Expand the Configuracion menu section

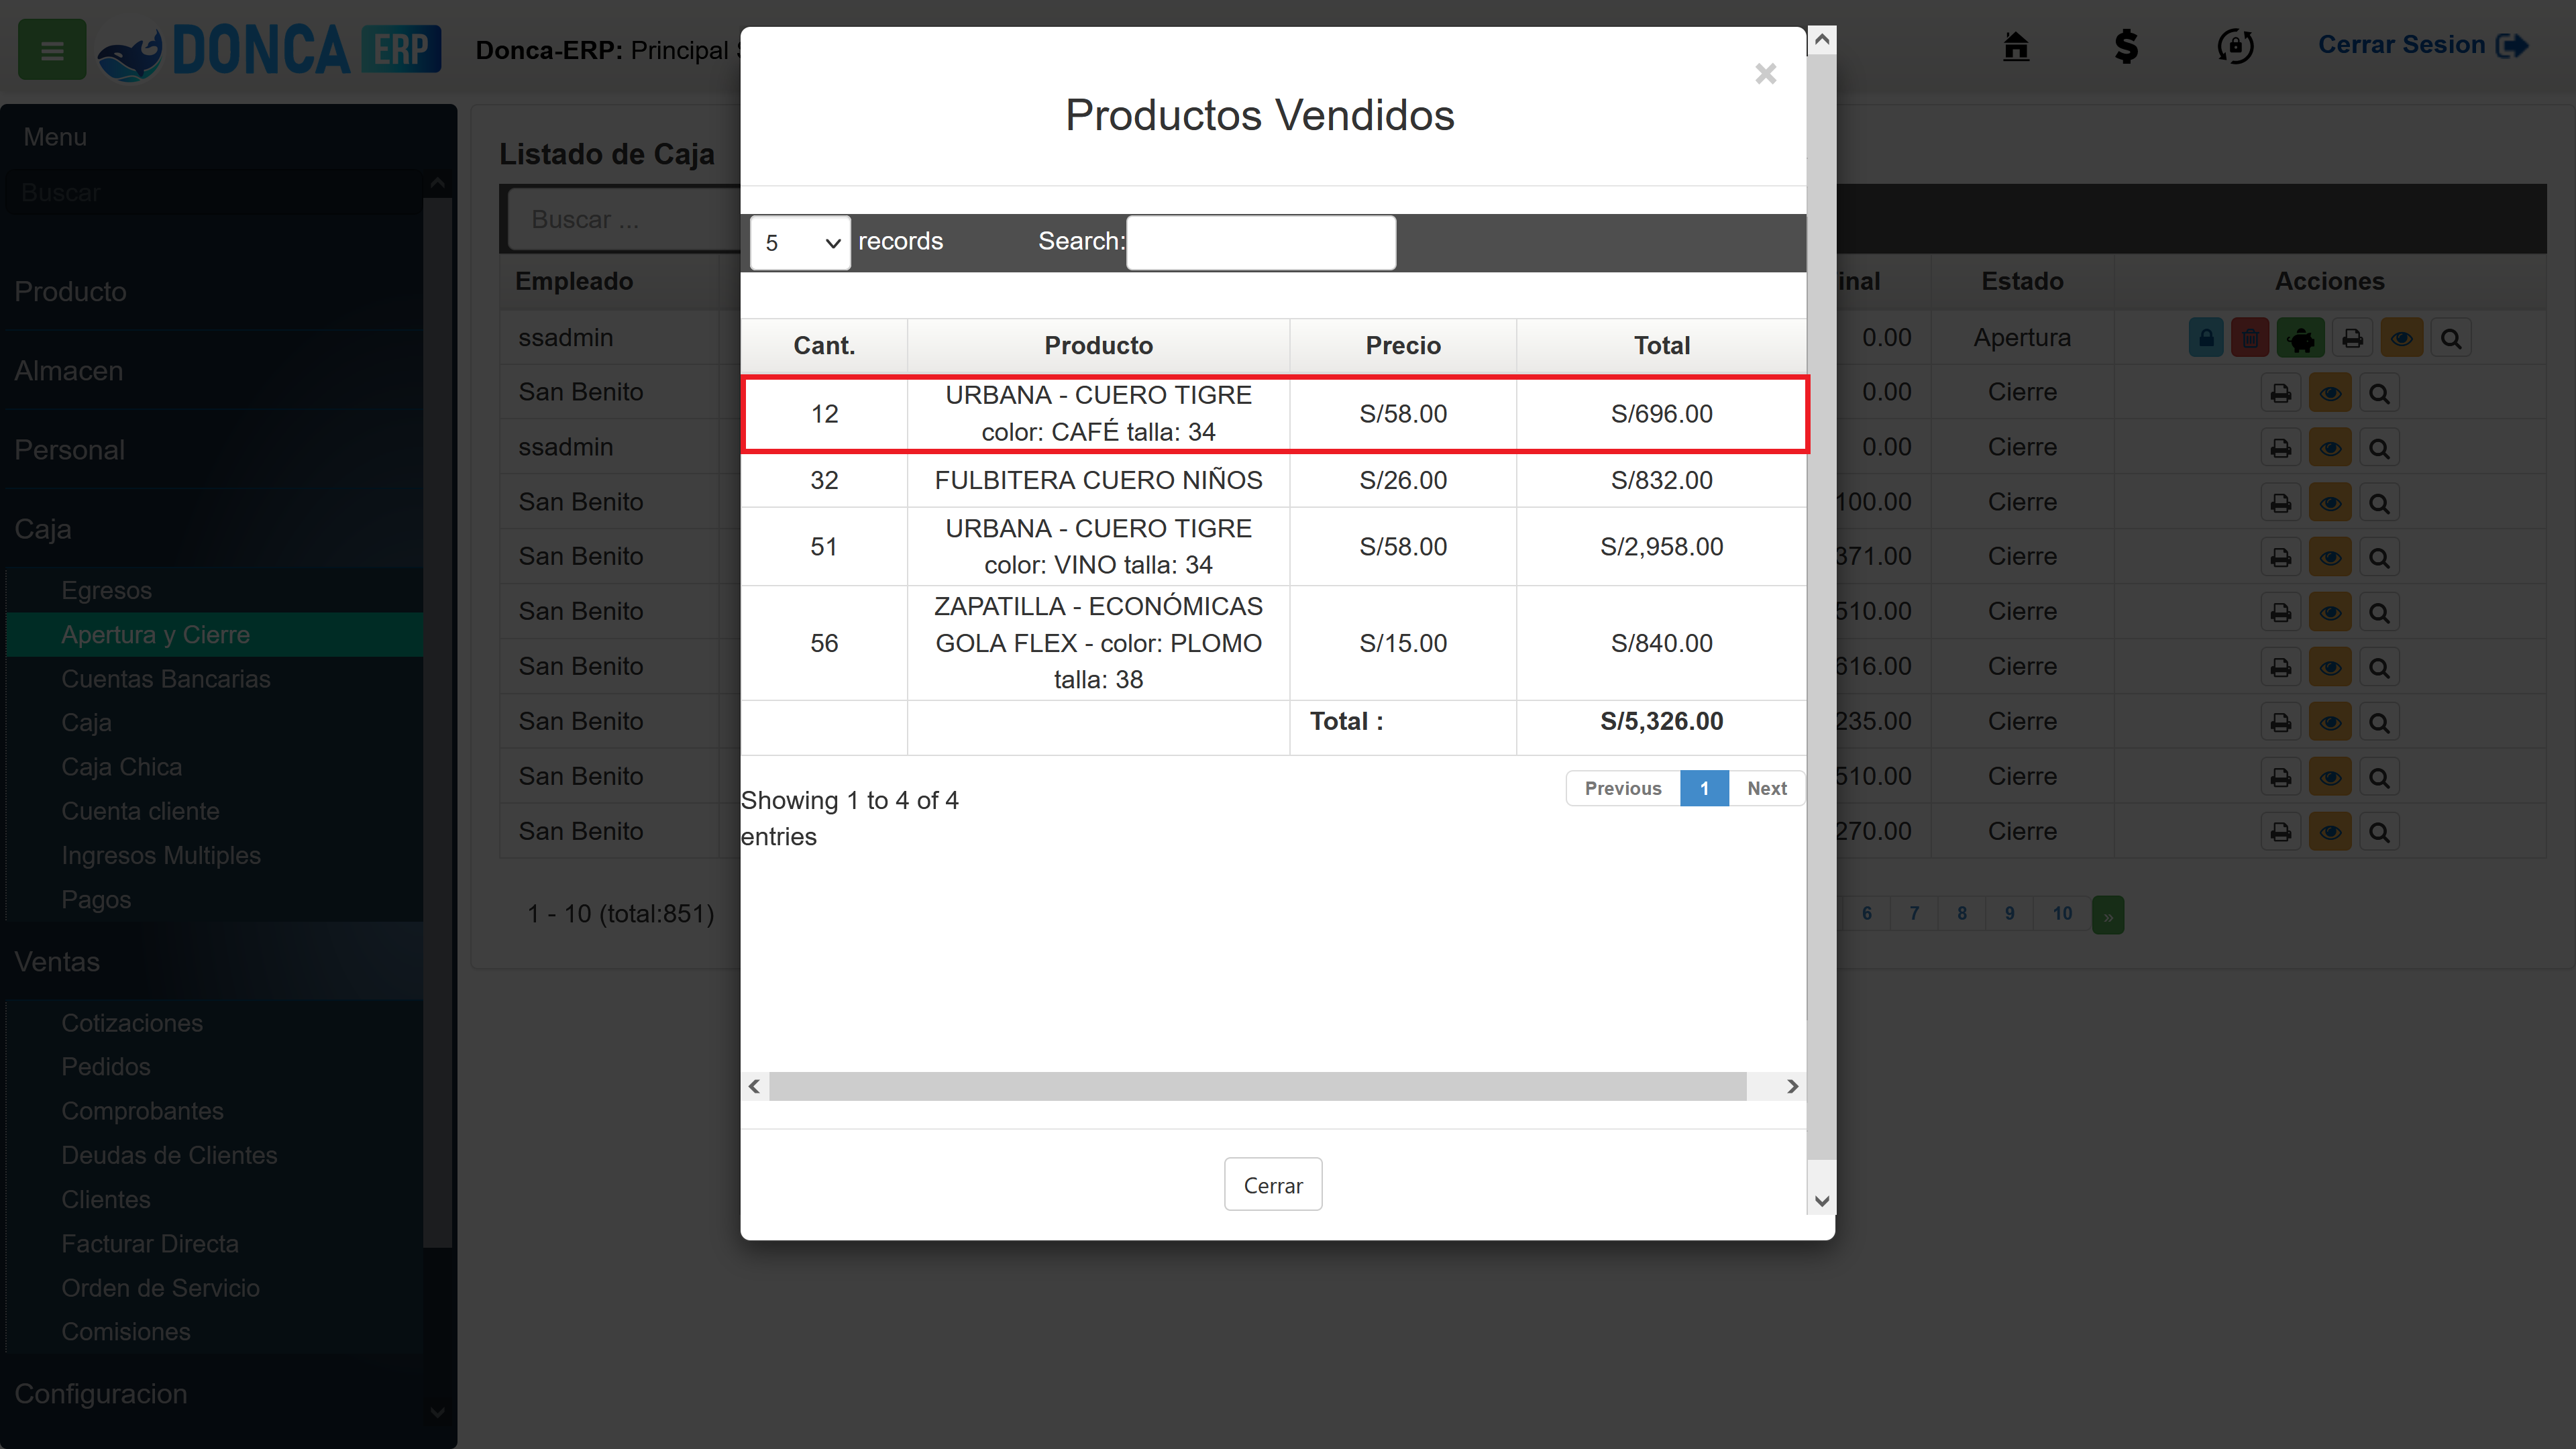100,1393
